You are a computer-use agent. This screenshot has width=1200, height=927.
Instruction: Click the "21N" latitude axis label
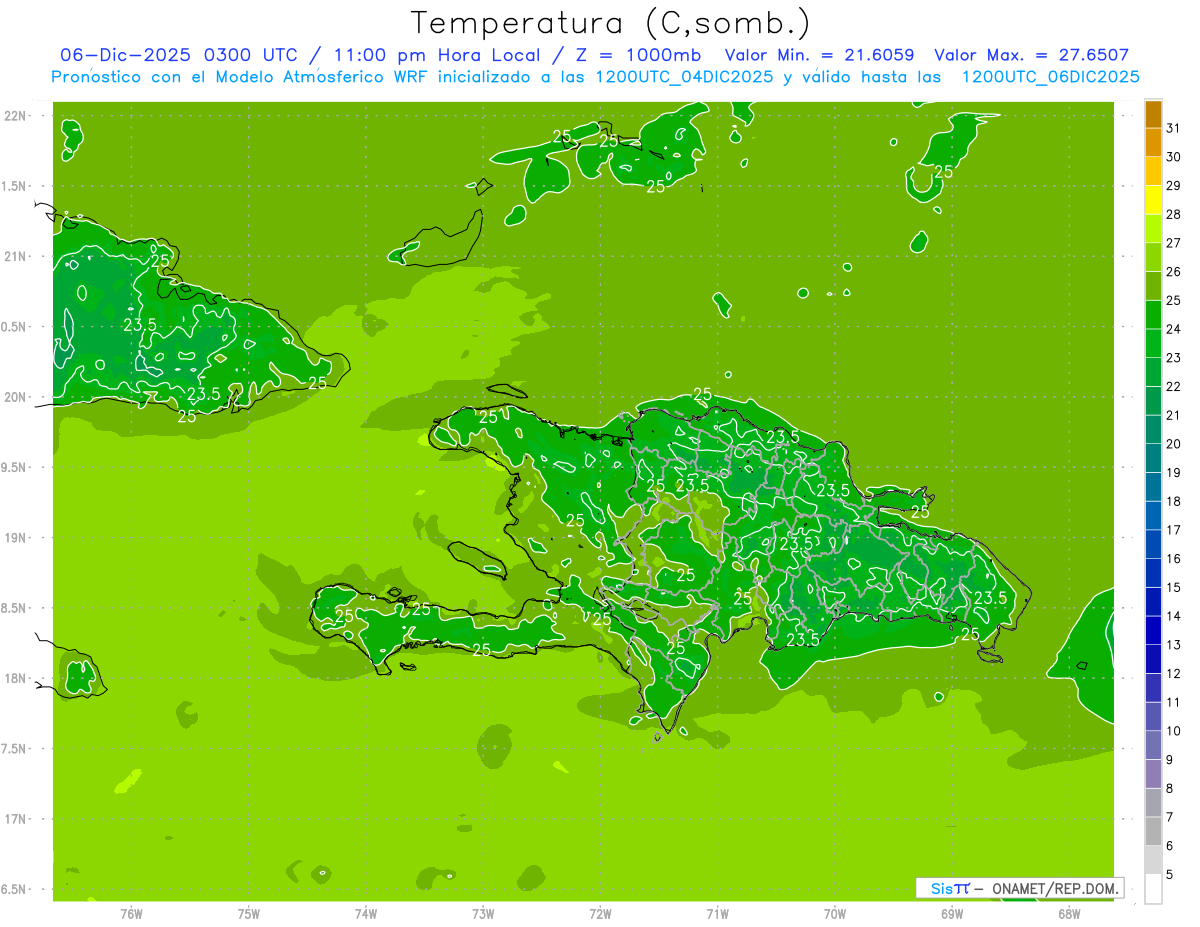pyautogui.click(x=15, y=256)
